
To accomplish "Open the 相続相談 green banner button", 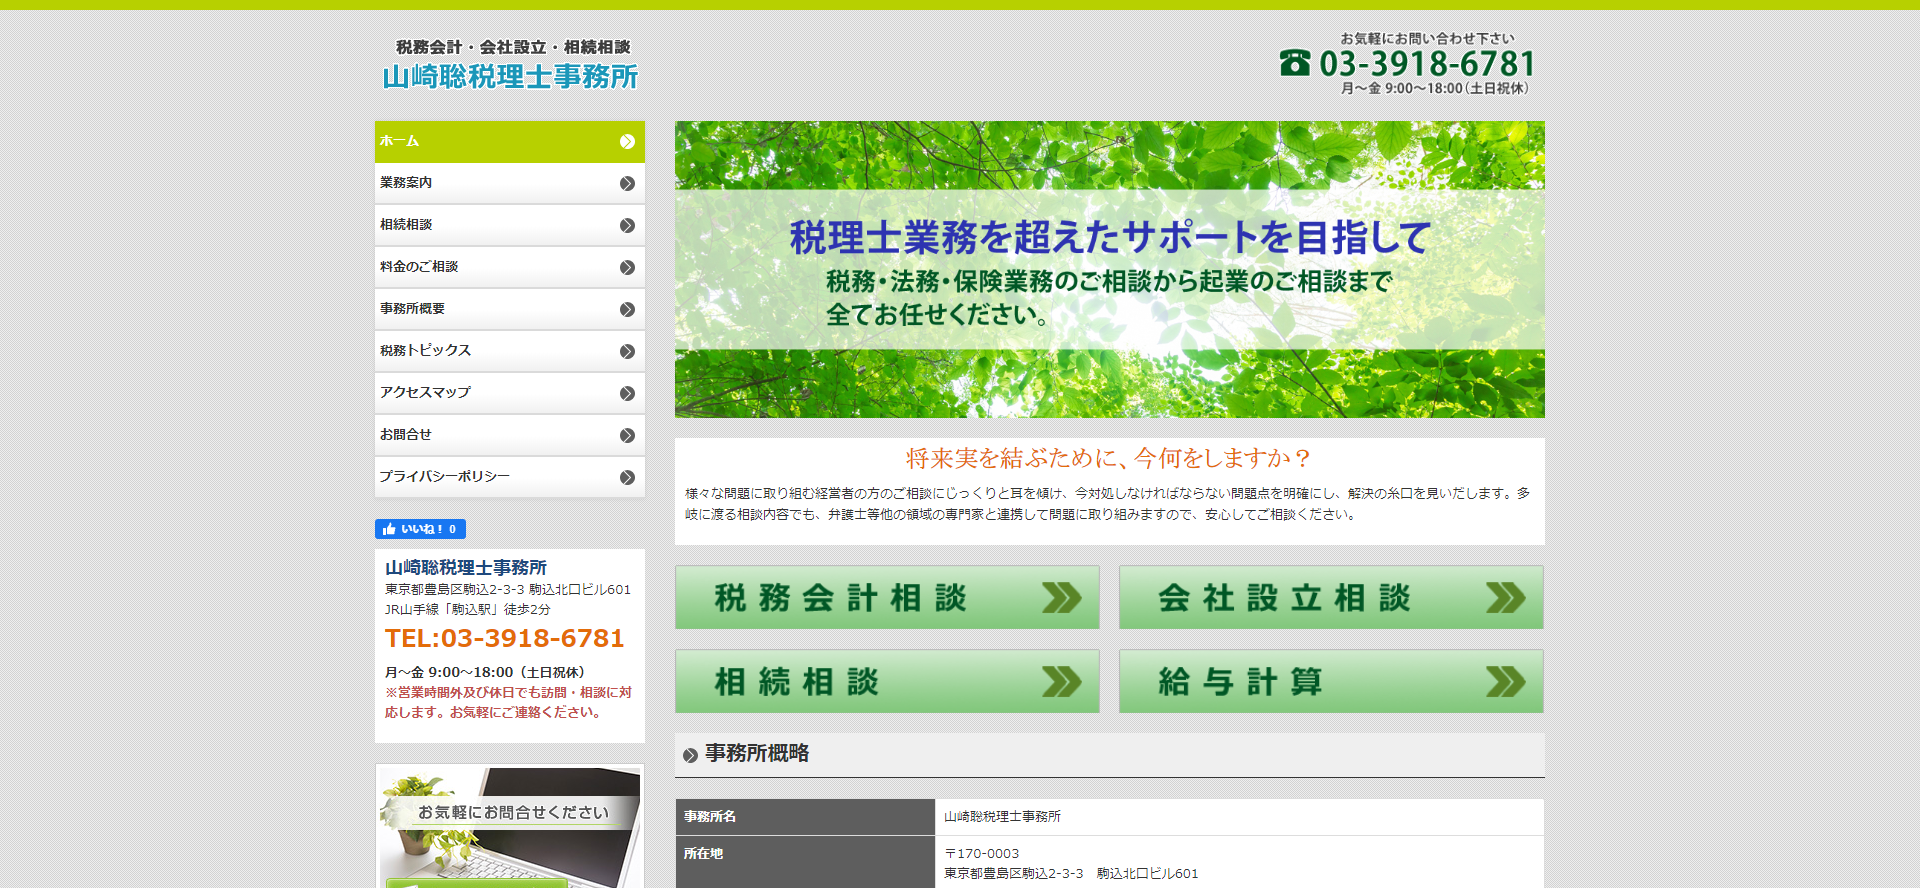I will [887, 681].
